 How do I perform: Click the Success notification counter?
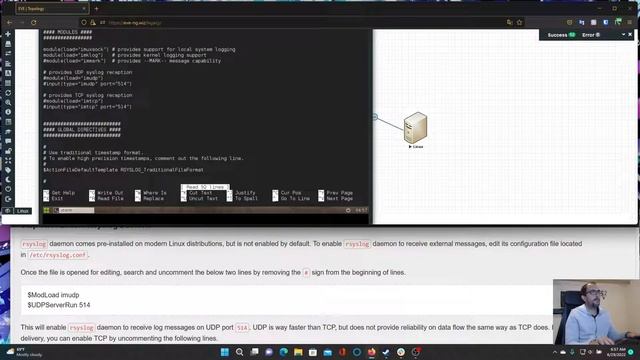(x=561, y=35)
